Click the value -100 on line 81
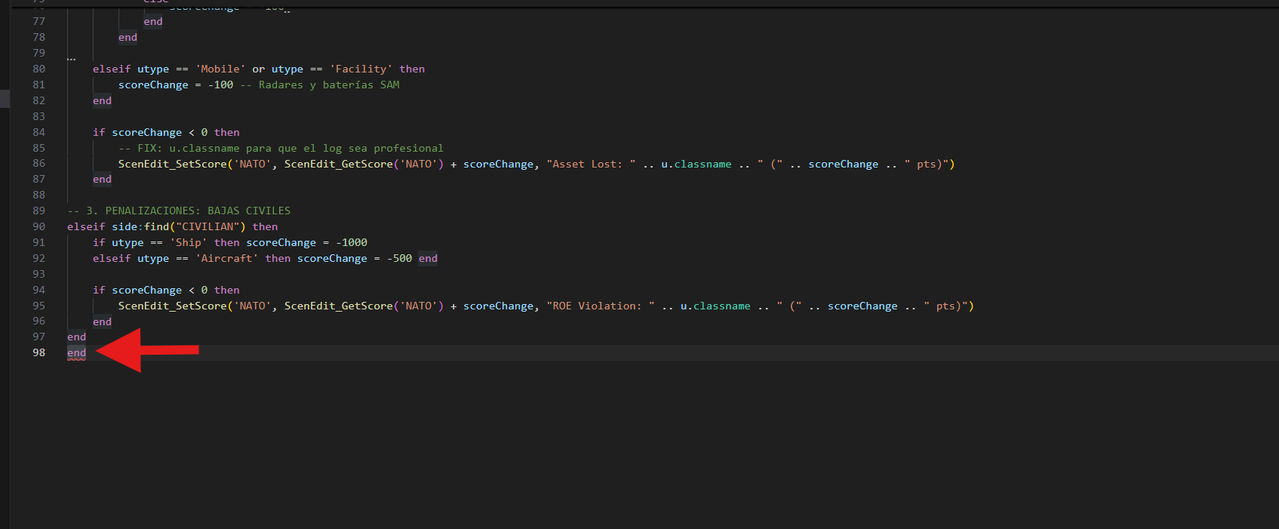This screenshot has width=1279, height=529. [x=219, y=85]
